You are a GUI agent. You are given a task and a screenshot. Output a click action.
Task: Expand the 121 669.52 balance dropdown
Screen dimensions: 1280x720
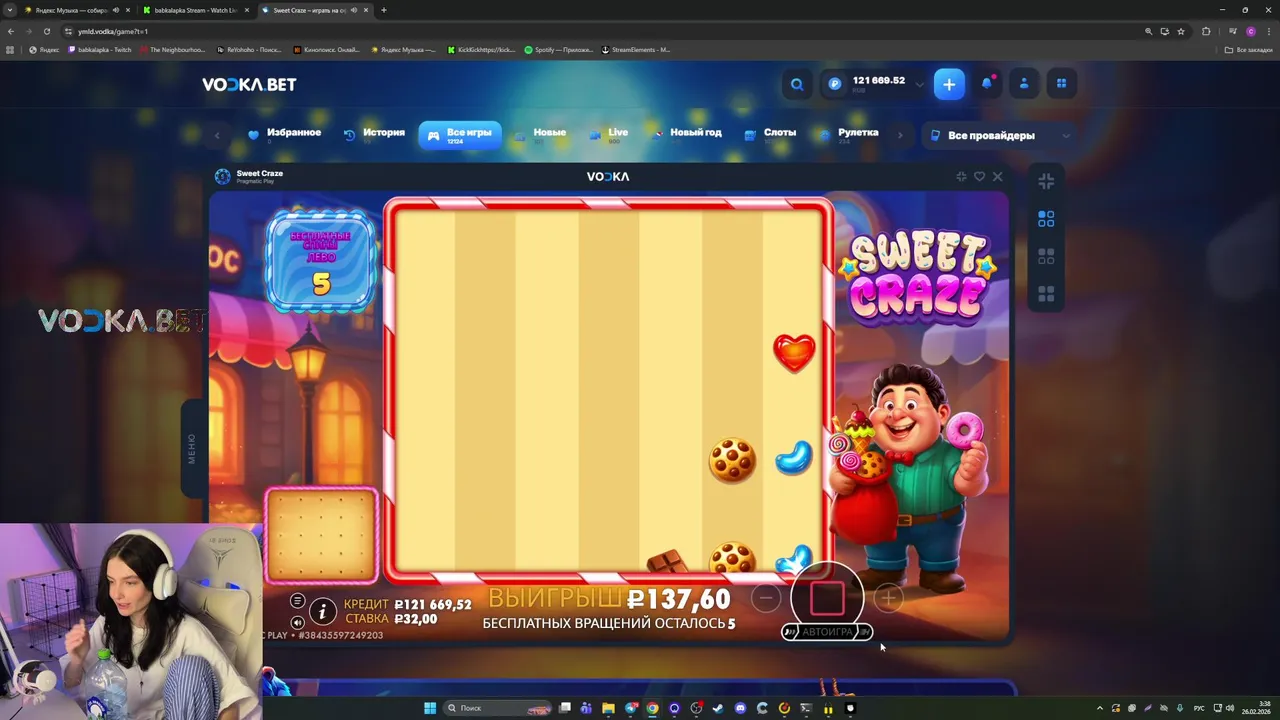coord(920,85)
